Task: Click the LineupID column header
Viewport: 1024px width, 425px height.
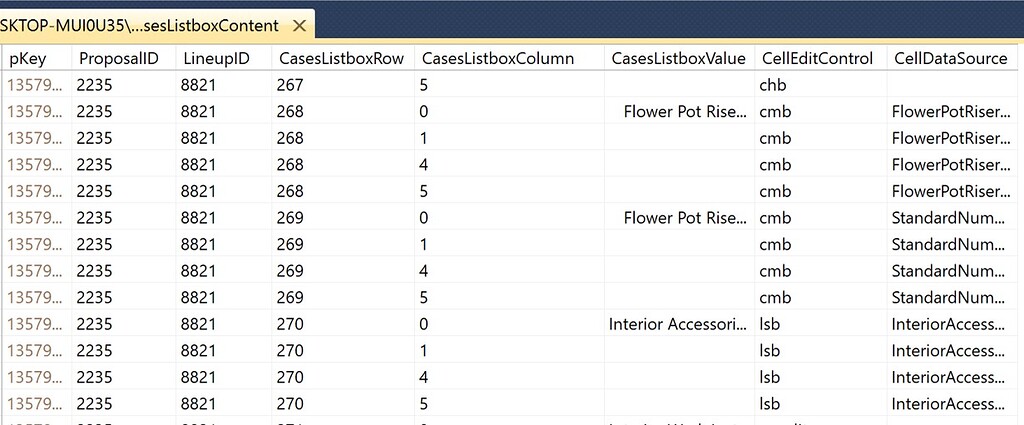Action: pyautogui.click(x=215, y=58)
